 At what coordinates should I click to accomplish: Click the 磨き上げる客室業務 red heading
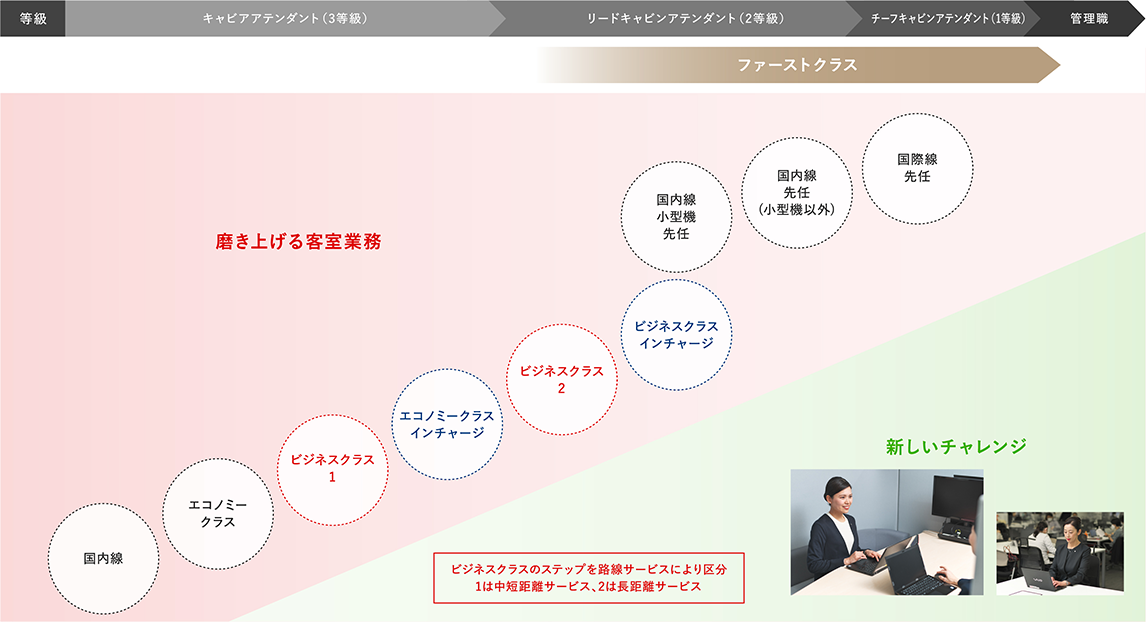[299, 242]
